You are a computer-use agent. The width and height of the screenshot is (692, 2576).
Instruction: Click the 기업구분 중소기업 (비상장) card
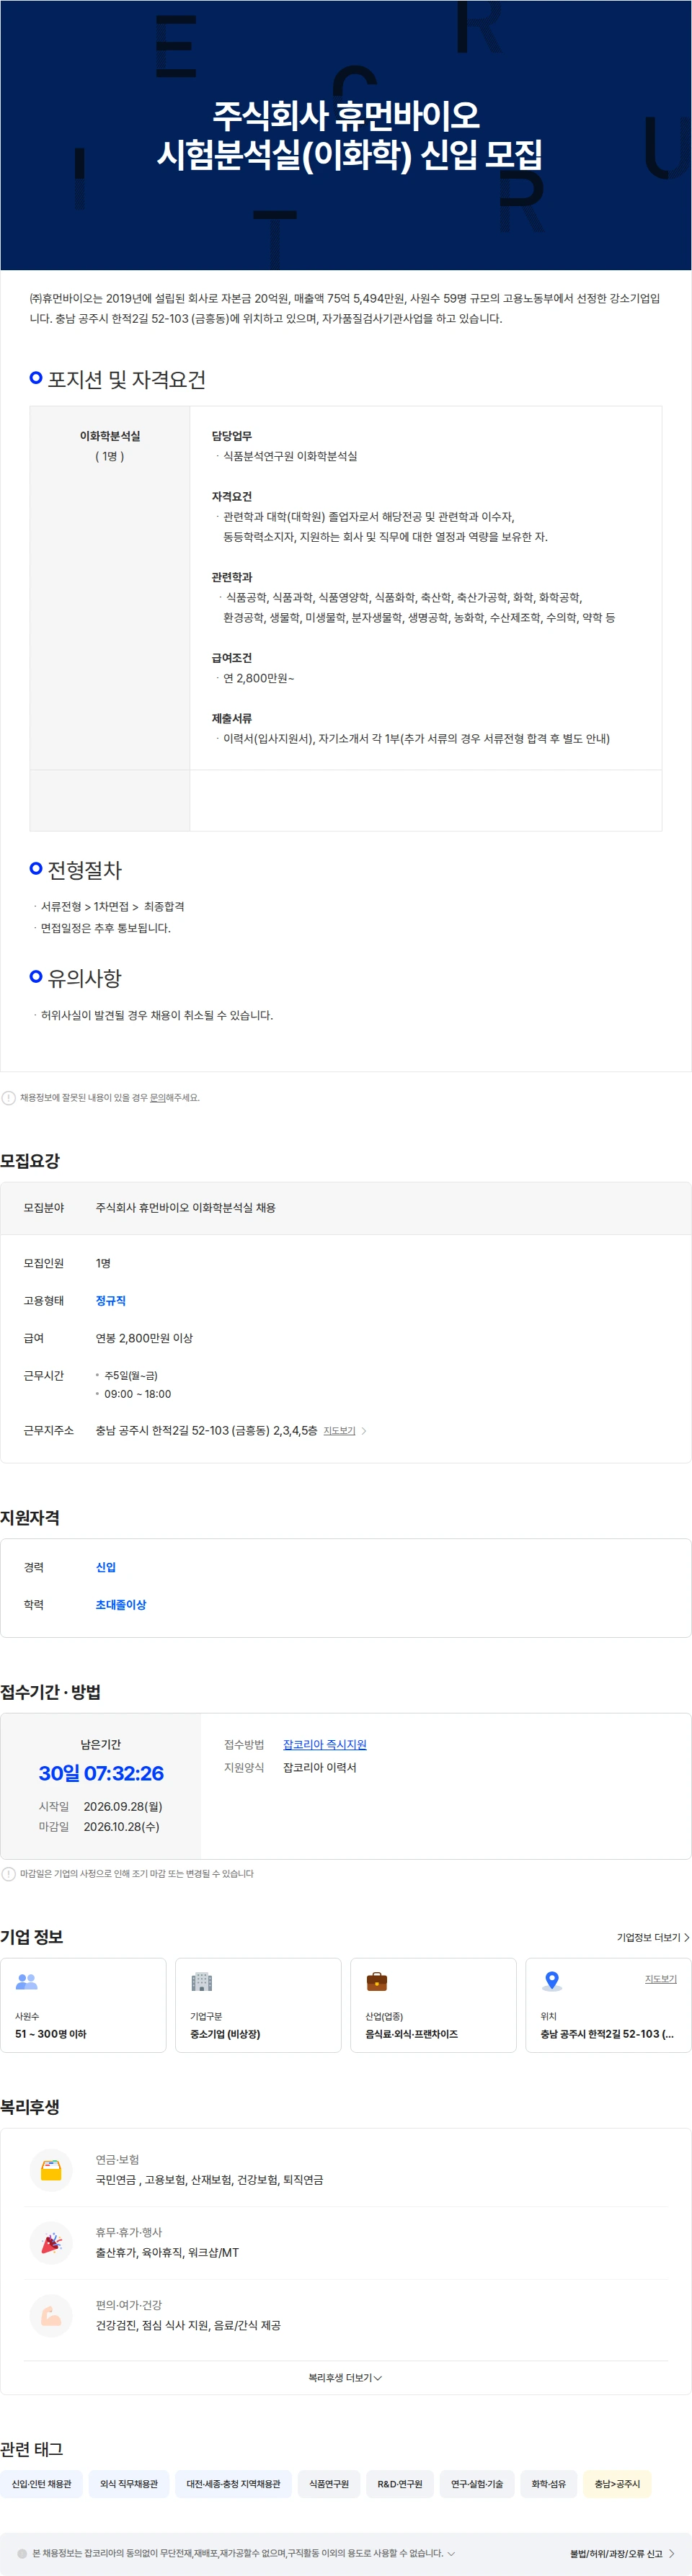click(x=258, y=2005)
